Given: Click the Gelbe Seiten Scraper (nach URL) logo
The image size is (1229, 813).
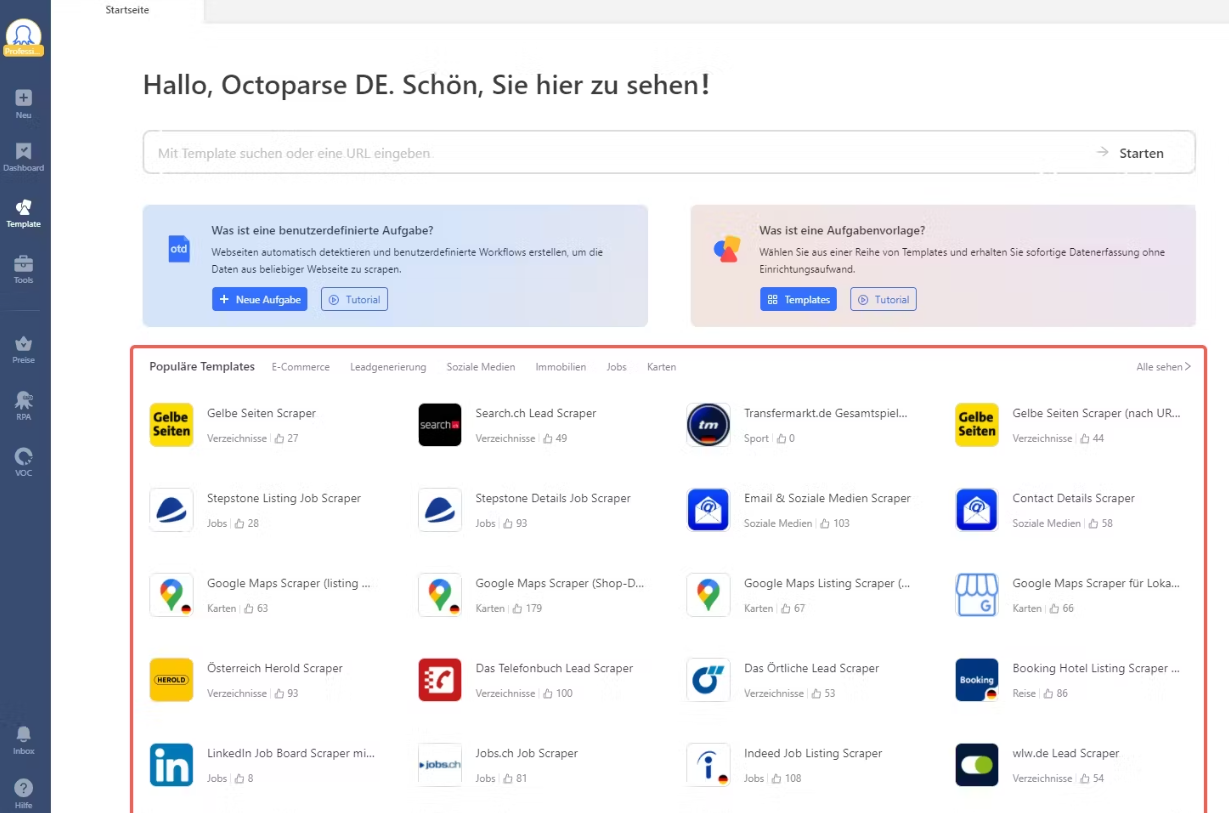Looking at the screenshot, I should (977, 425).
